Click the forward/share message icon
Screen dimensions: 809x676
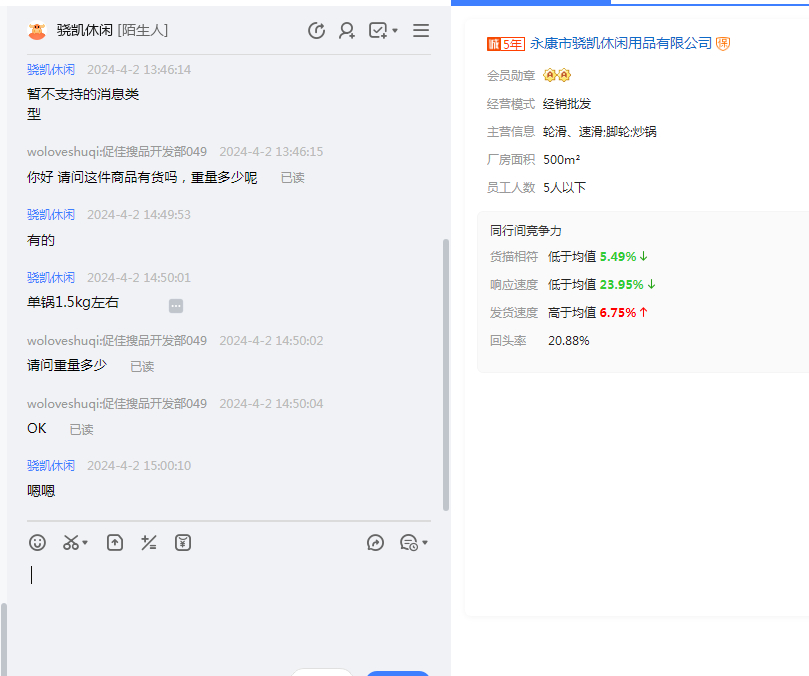376,543
